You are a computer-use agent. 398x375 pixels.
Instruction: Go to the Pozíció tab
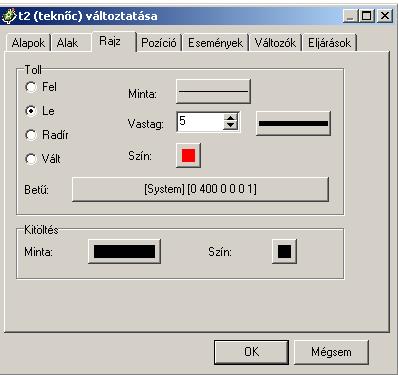point(159,43)
